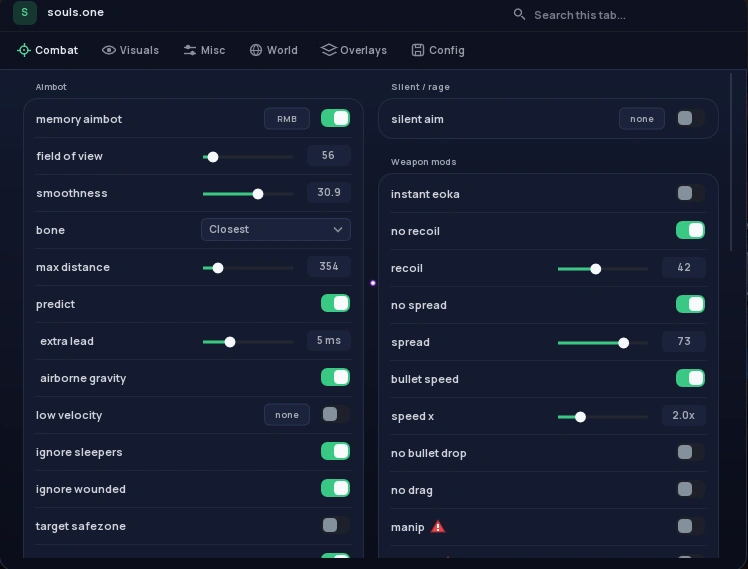Enable the manip toggle

click(x=690, y=526)
